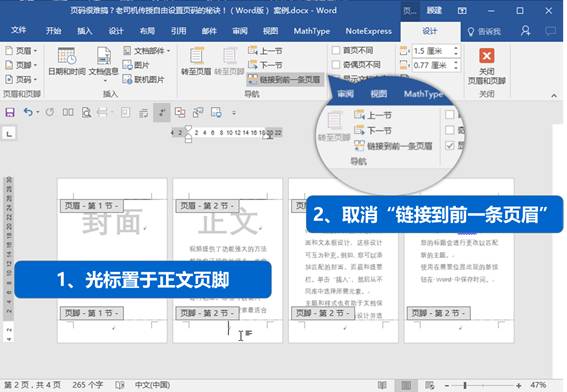Click the 0.77 厘米 footer distance field

435,65
